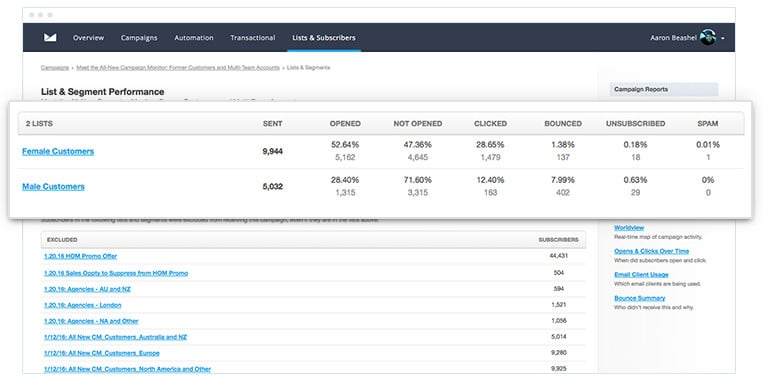Screen dimensions: 763x380
Task: Open 1.20.16 Agencies - NA and Other
Action: 91,321
